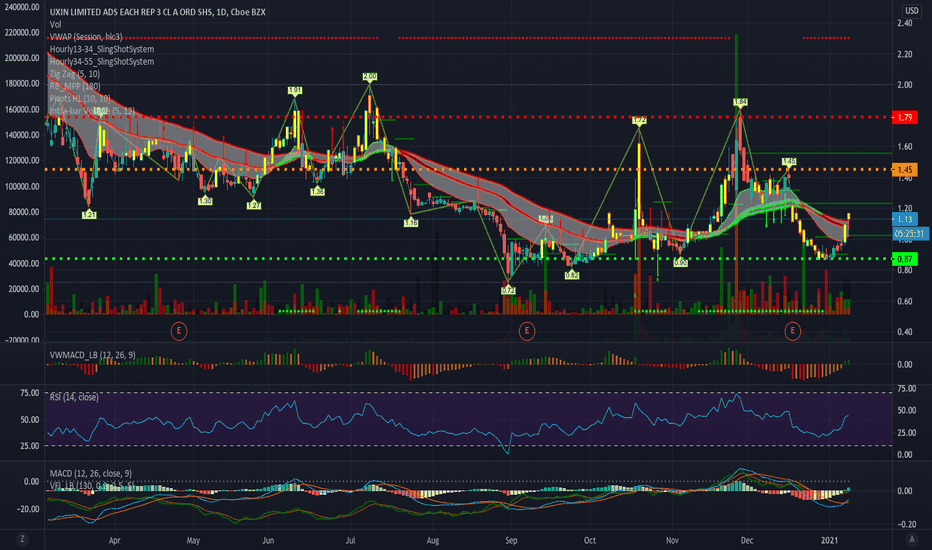Click the earnings E marker near September
The width and height of the screenshot is (932, 550).
(x=526, y=331)
